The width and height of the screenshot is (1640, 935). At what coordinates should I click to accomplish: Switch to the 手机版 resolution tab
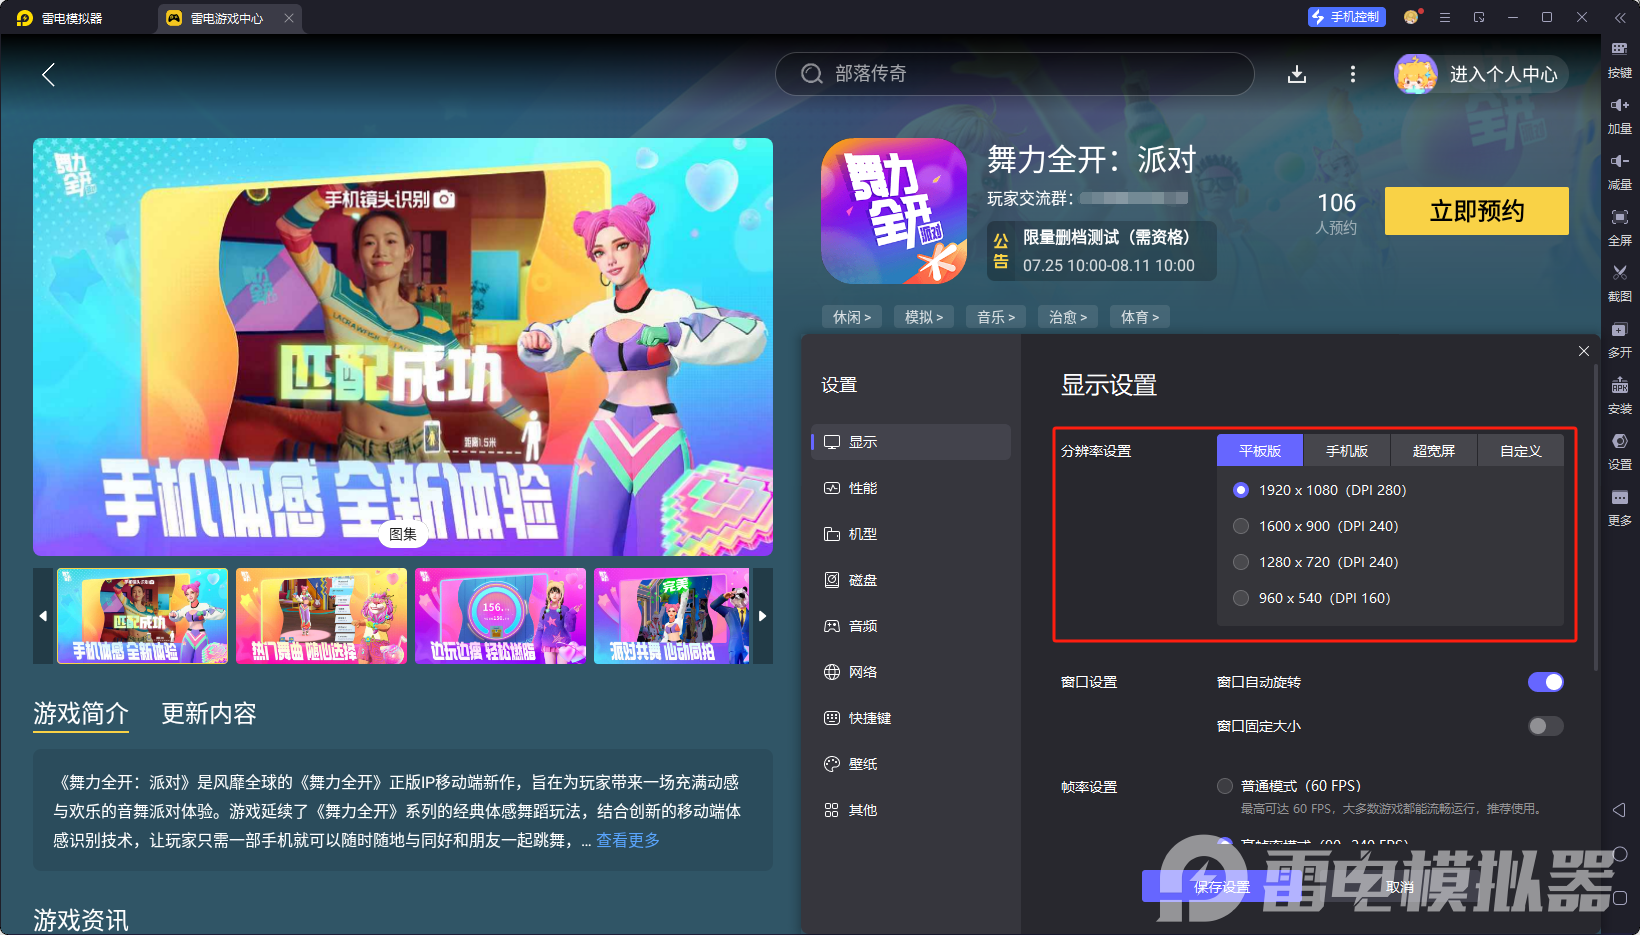[1346, 450]
